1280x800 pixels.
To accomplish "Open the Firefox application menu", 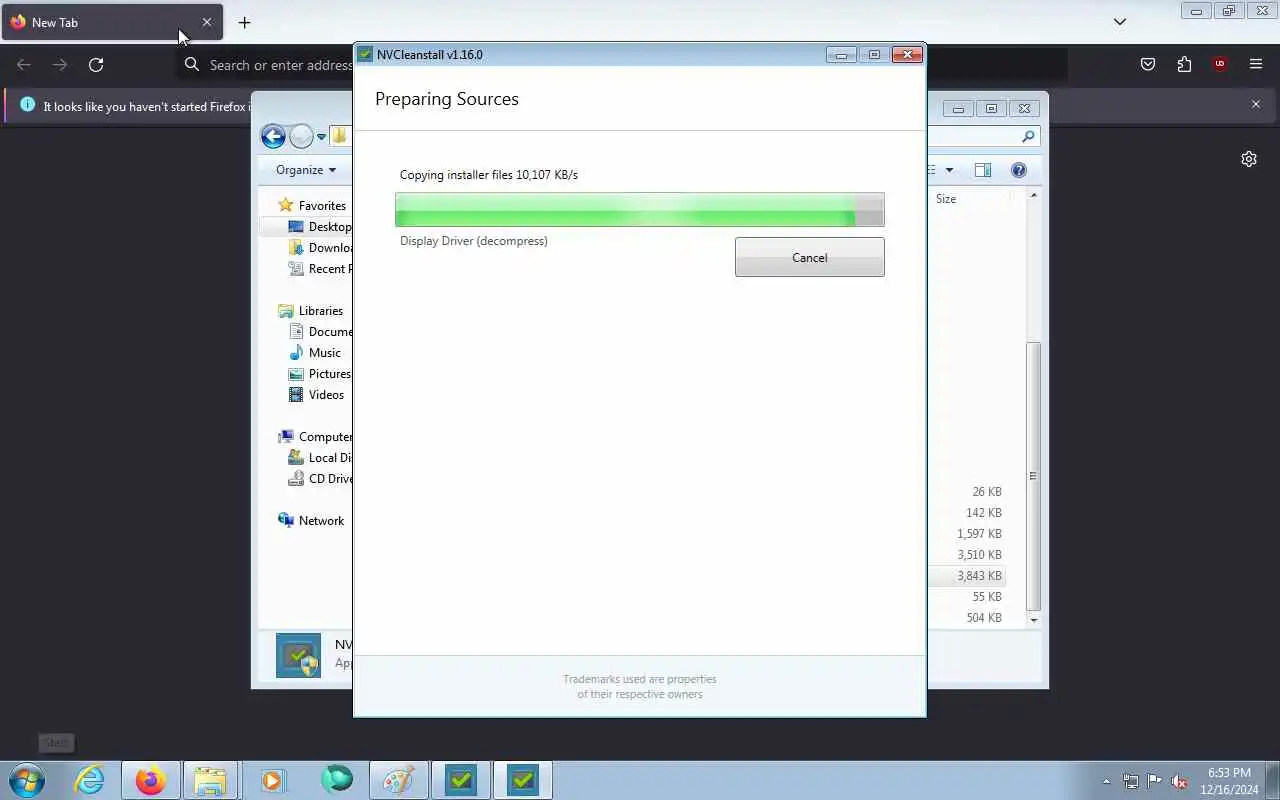I will coord(1256,65).
